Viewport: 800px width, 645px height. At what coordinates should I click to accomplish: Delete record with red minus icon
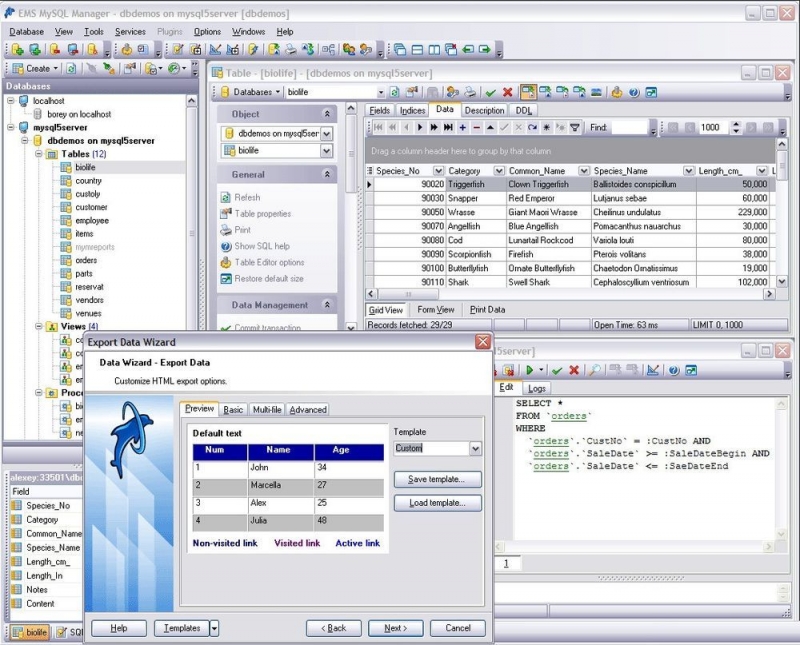pos(477,128)
